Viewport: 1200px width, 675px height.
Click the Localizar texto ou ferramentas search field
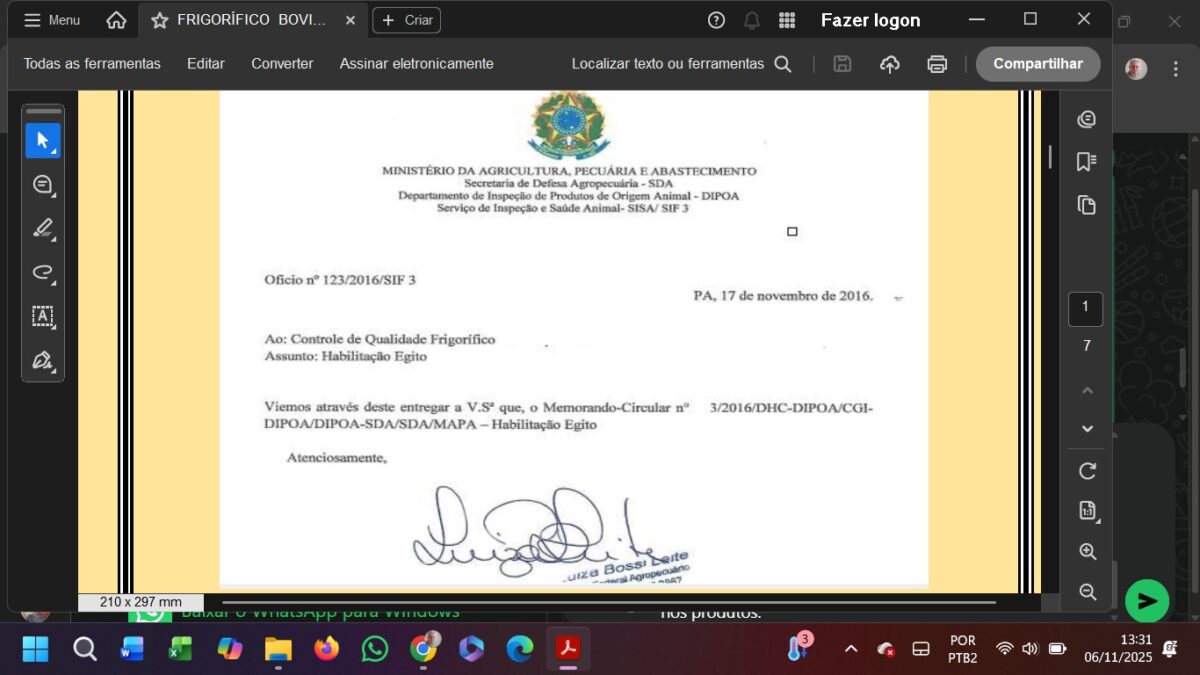pos(680,64)
